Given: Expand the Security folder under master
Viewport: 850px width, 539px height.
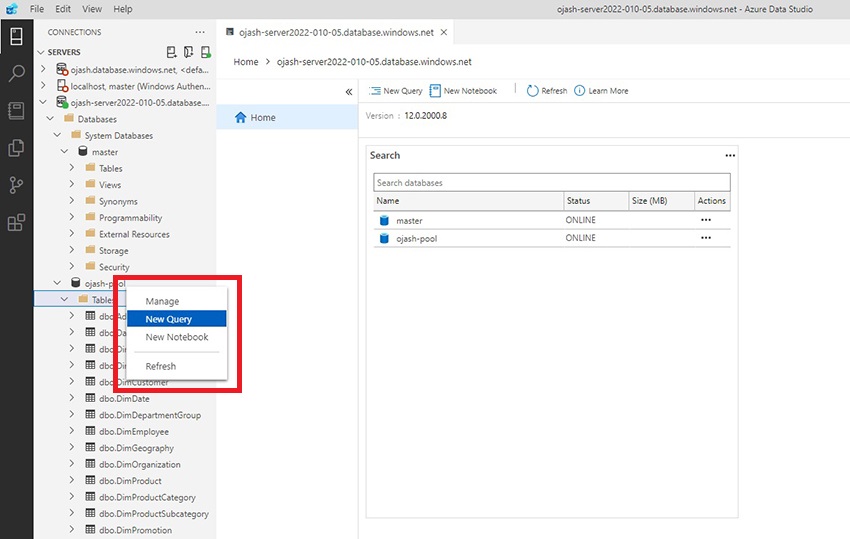Looking at the screenshot, I should (x=72, y=266).
